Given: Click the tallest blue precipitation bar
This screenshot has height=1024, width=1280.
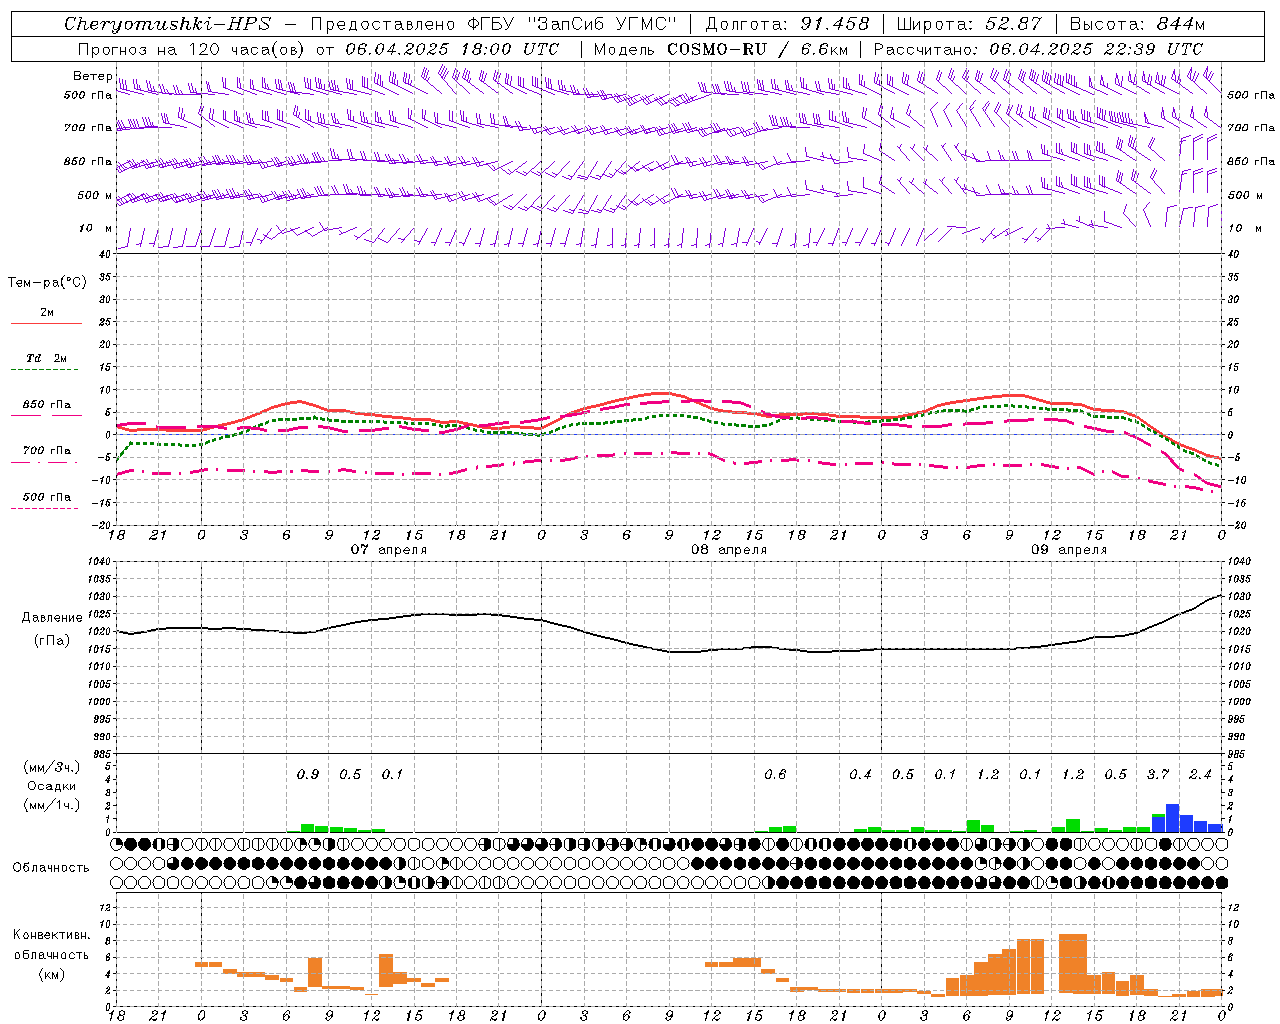Looking at the screenshot, I should (x=1172, y=818).
